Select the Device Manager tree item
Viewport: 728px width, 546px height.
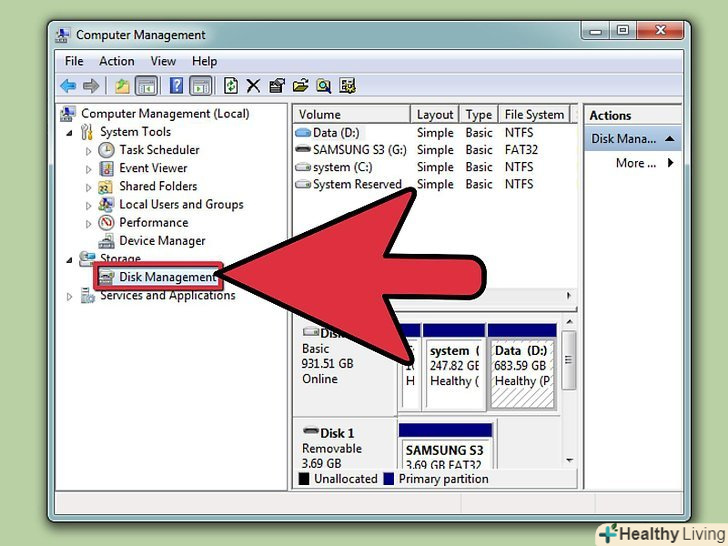[x=162, y=241]
